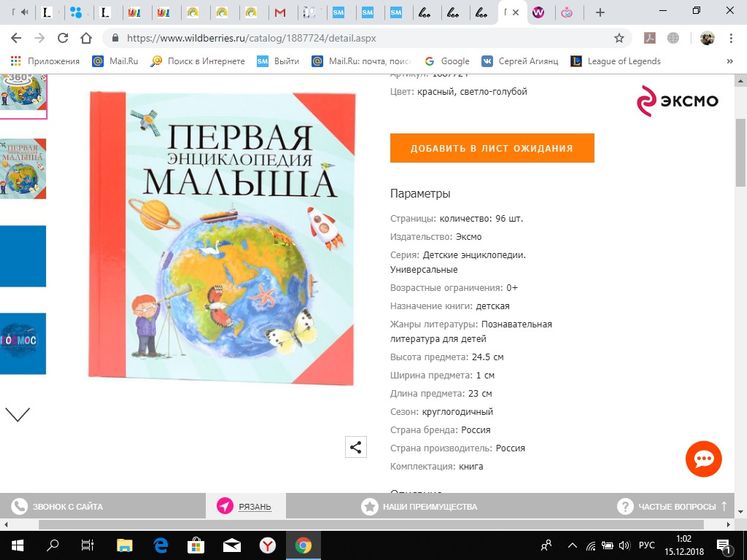The image size is (747, 560).
Task: Open Mail app from the taskbar
Action: tap(232, 545)
